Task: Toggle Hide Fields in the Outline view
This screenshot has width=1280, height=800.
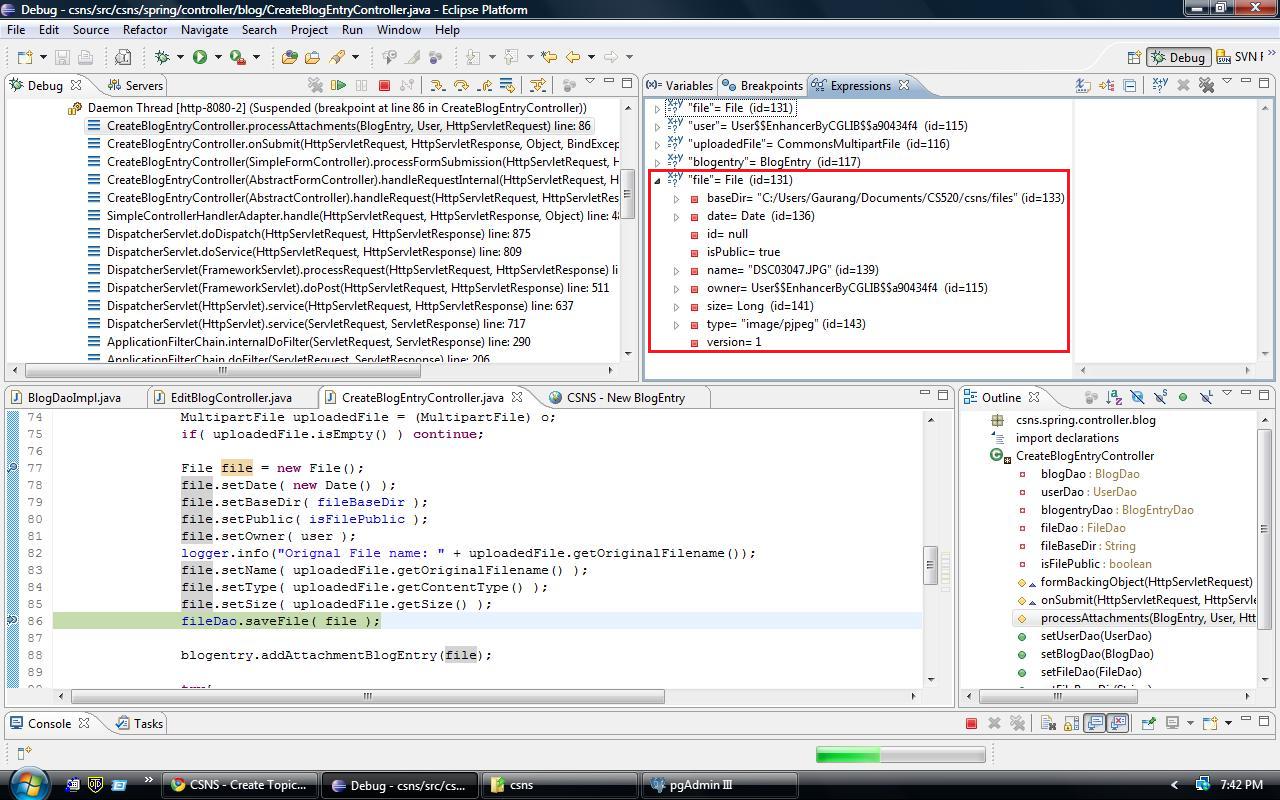Action: pos(1137,398)
